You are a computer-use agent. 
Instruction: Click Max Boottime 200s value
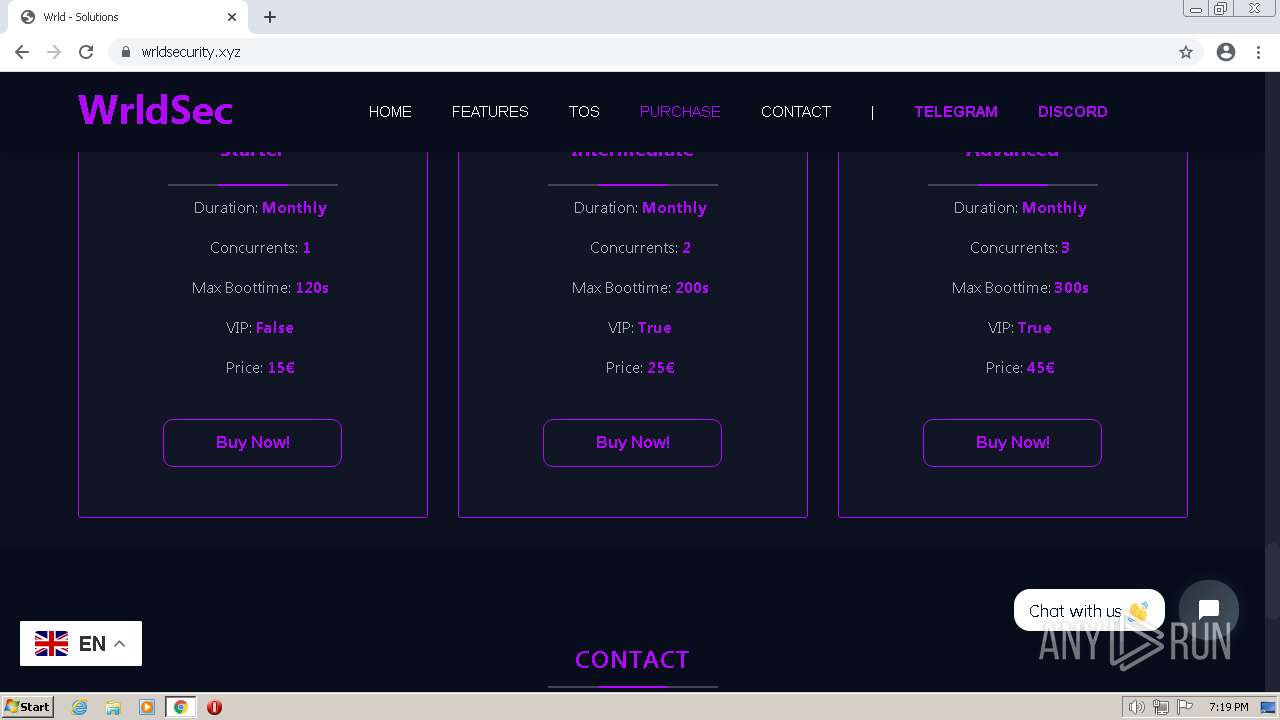coord(692,288)
